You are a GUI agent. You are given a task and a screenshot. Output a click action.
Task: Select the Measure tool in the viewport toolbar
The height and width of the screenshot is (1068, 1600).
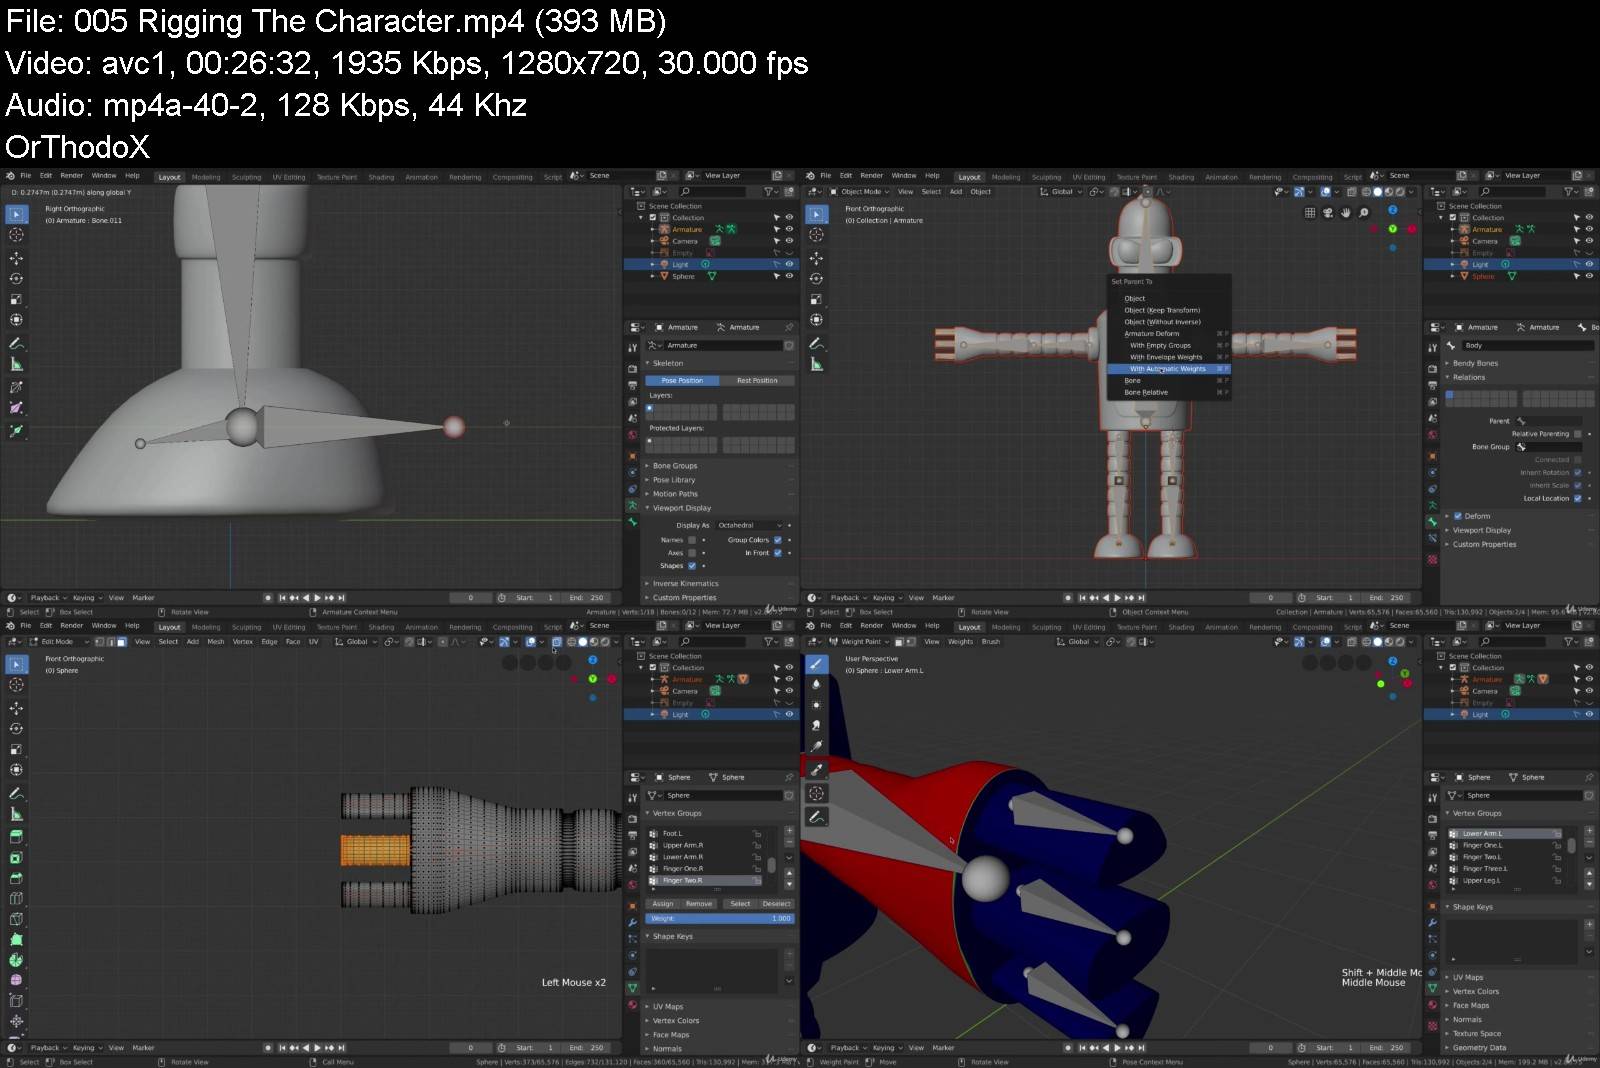tap(16, 361)
